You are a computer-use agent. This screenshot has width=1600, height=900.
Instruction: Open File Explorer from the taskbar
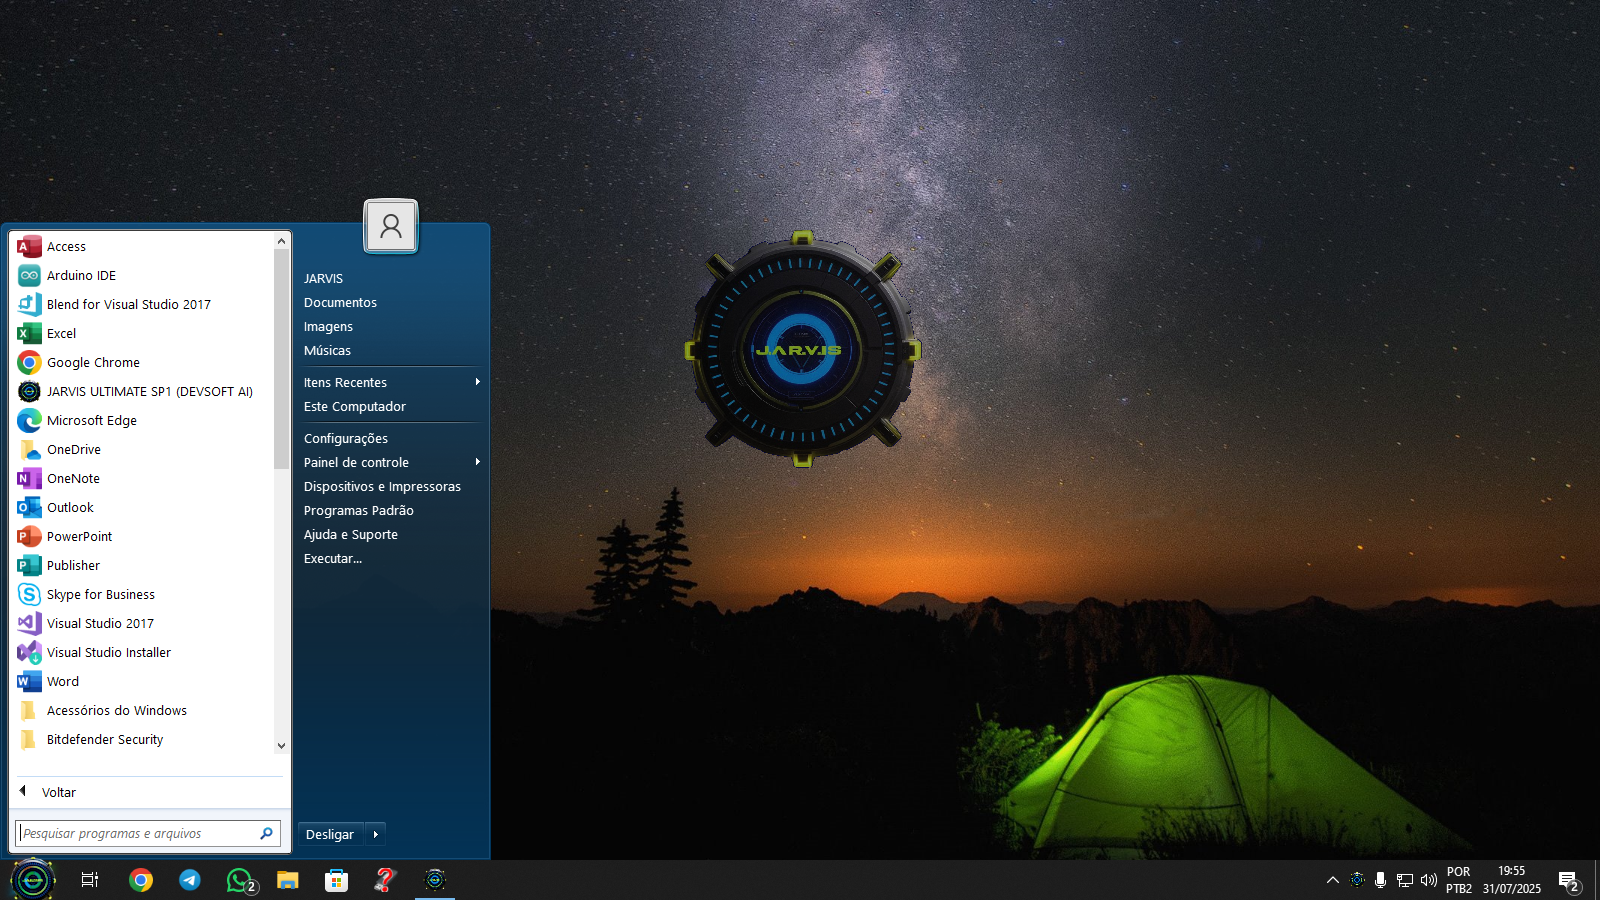coord(288,880)
